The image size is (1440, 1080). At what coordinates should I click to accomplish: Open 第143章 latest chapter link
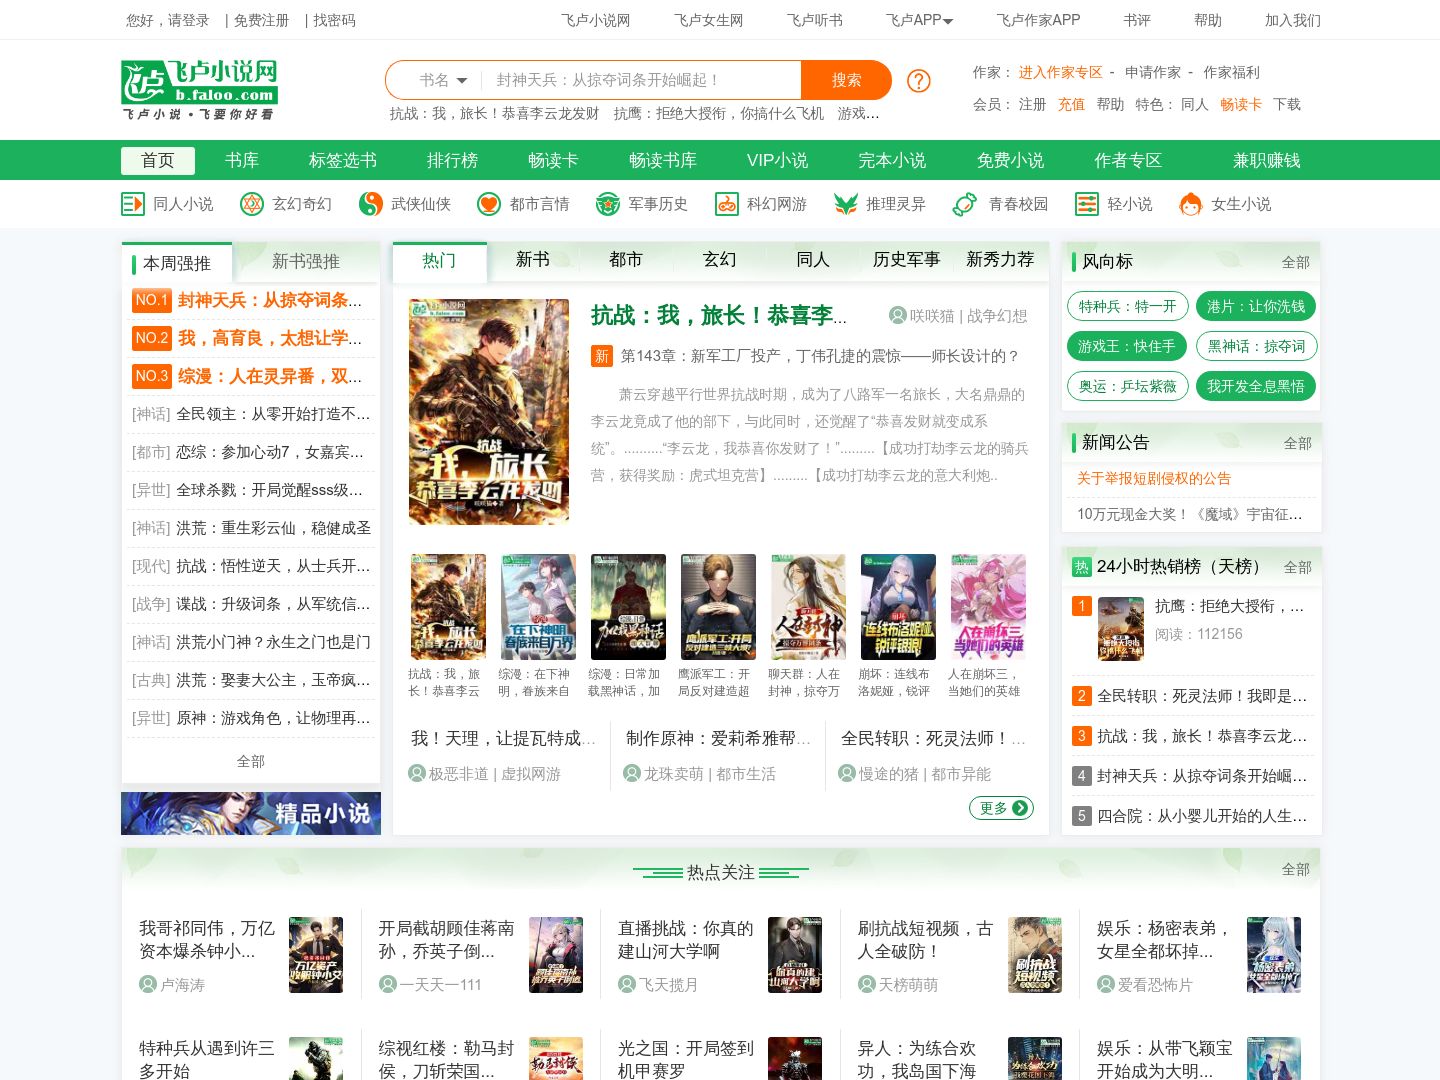point(819,356)
